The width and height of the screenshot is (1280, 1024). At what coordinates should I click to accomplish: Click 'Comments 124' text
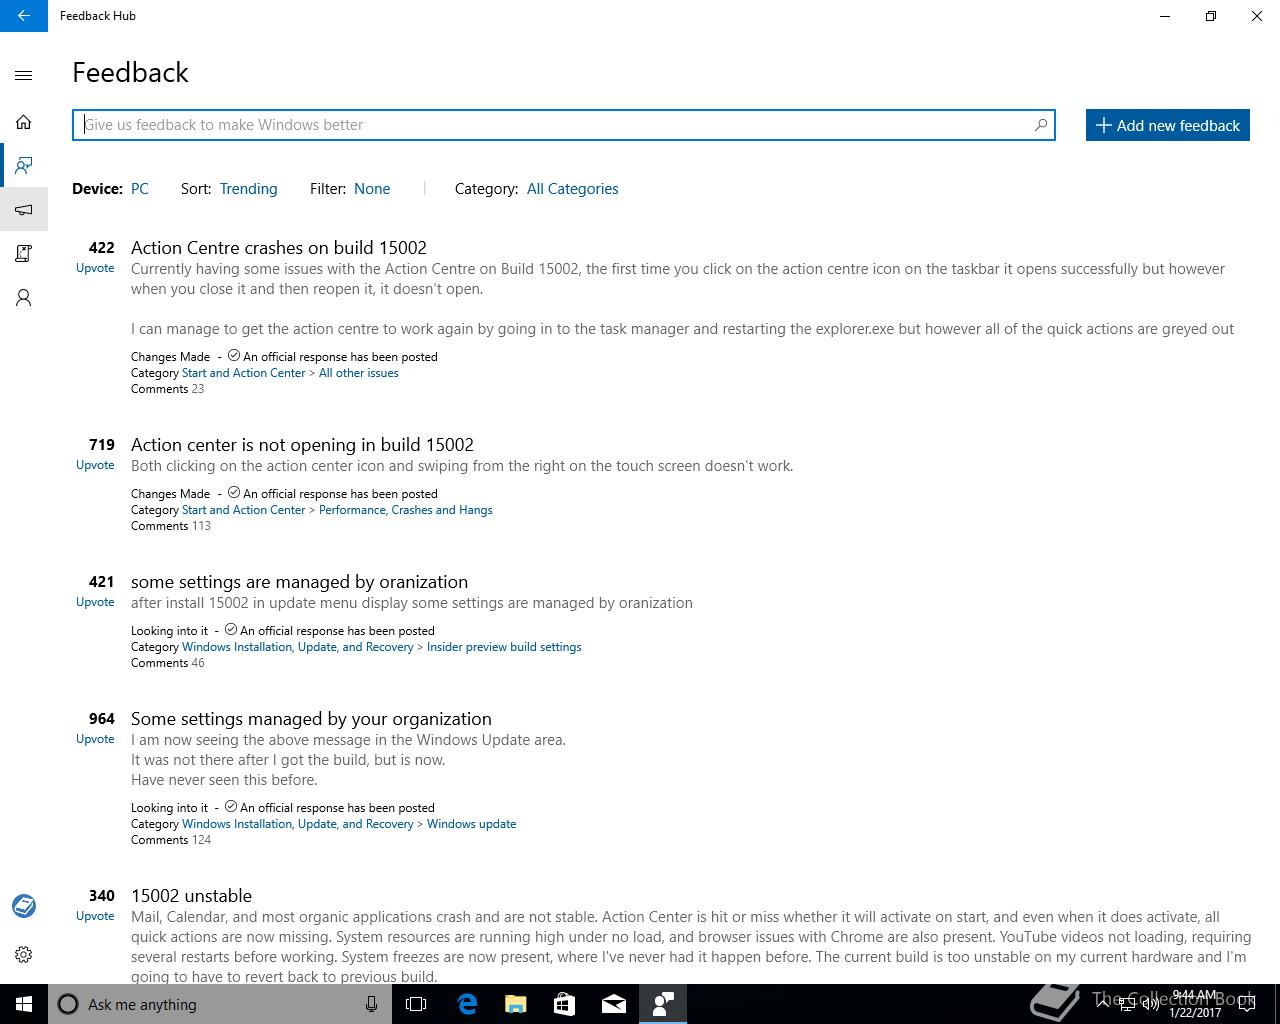coord(171,840)
